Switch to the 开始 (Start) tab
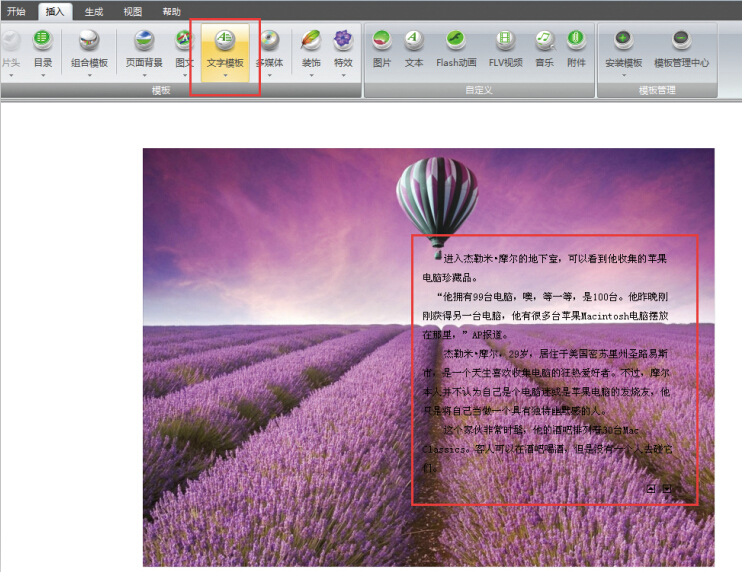Viewport: 742px width, 572px height. 16,11
